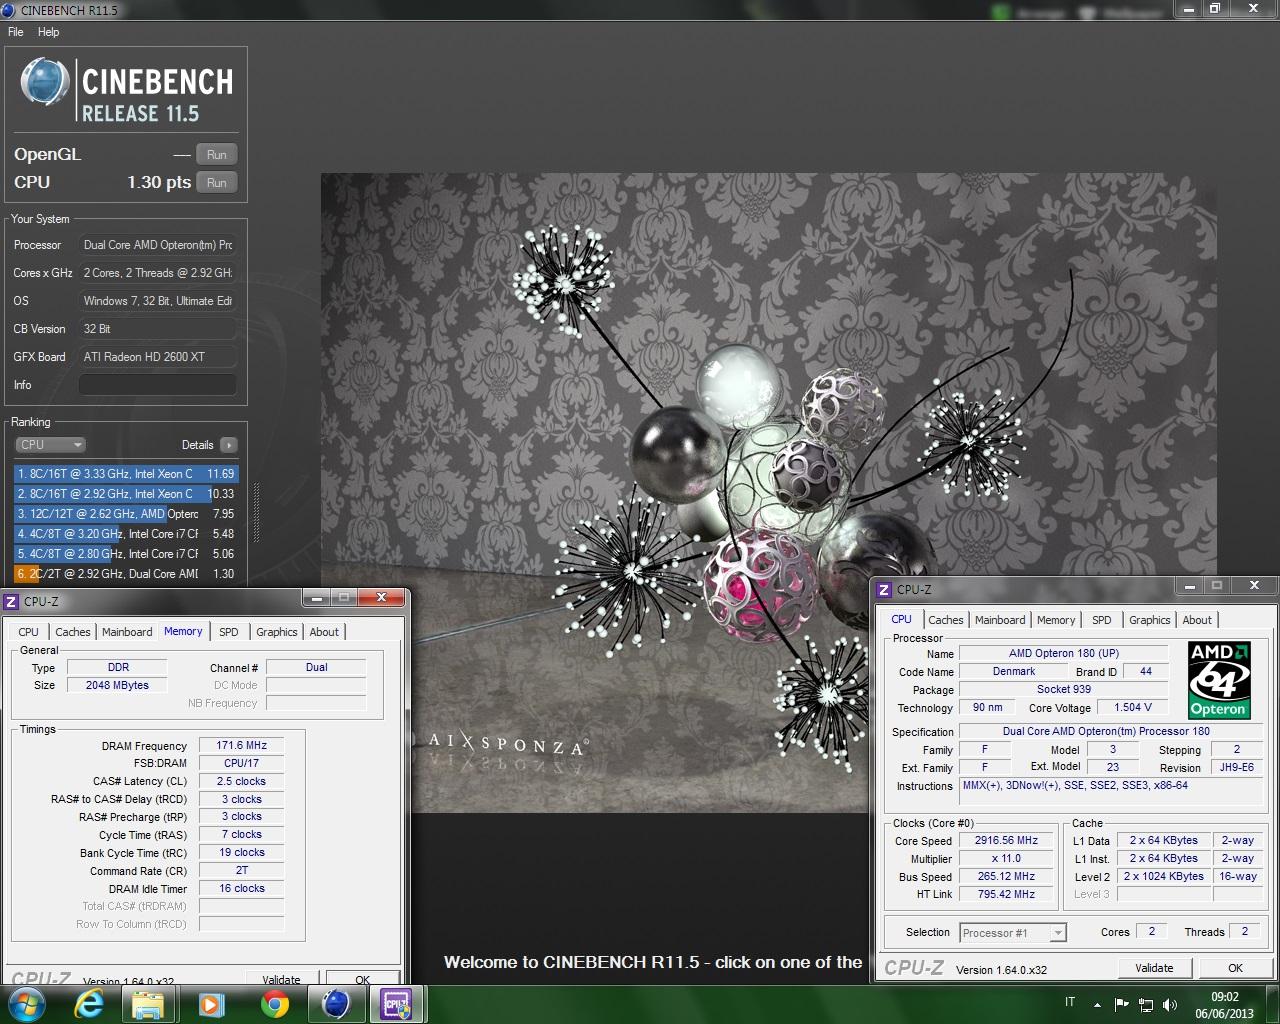
Task: Expand ranking Details arrow button
Action: pyautogui.click(x=228, y=445)
